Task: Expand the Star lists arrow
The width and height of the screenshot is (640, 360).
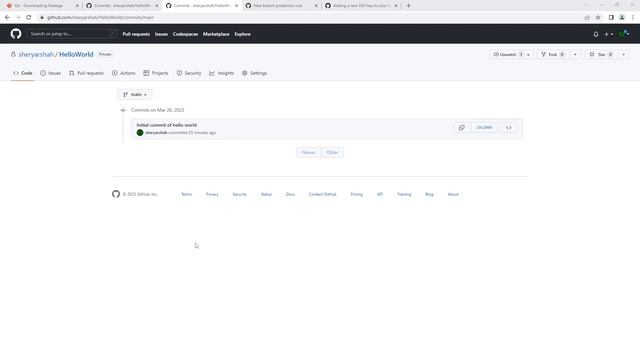Action: 624,54
